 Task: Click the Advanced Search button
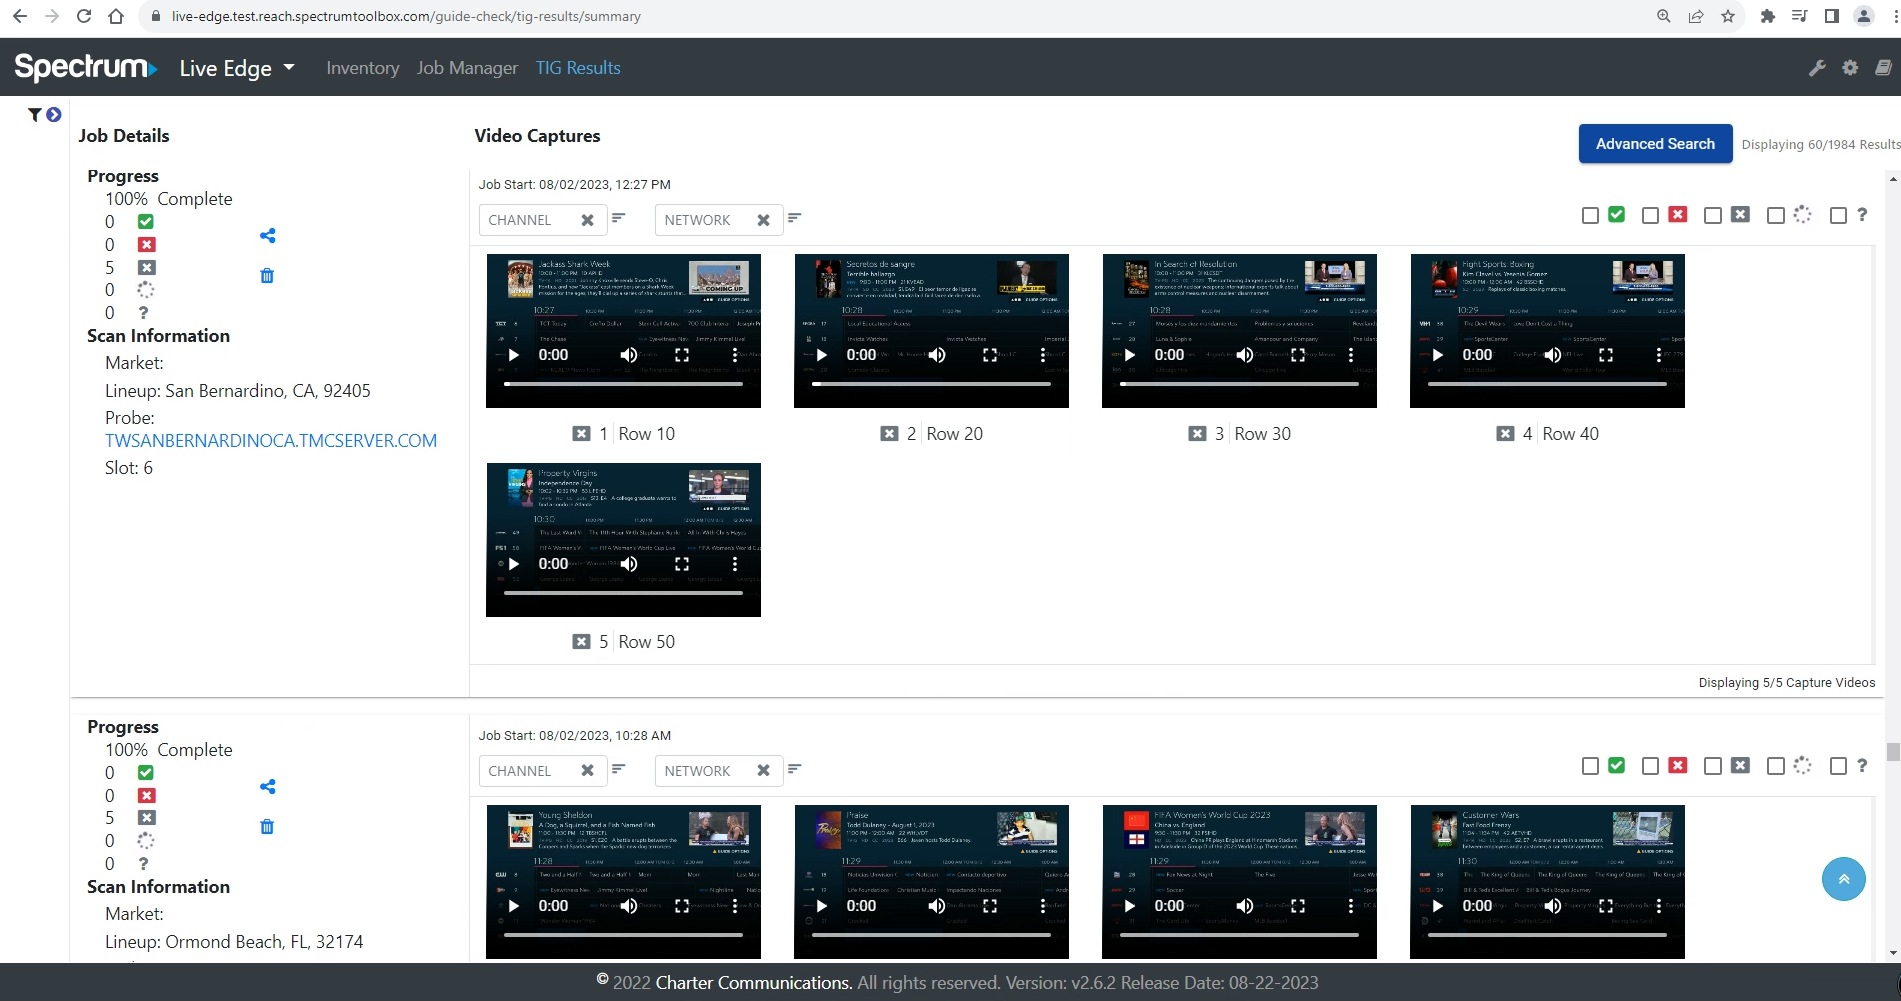[1655, 144]
